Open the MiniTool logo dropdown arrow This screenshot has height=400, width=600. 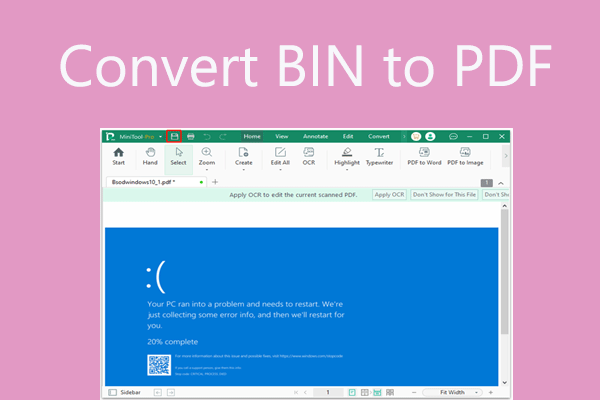coord(160,137)
